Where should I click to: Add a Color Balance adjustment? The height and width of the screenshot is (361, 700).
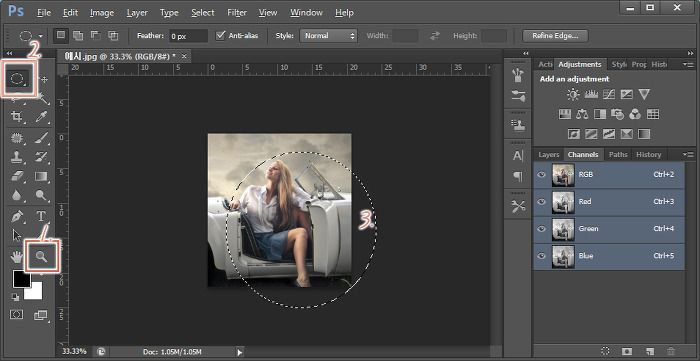pyautogui.click(x=582, y=114)
